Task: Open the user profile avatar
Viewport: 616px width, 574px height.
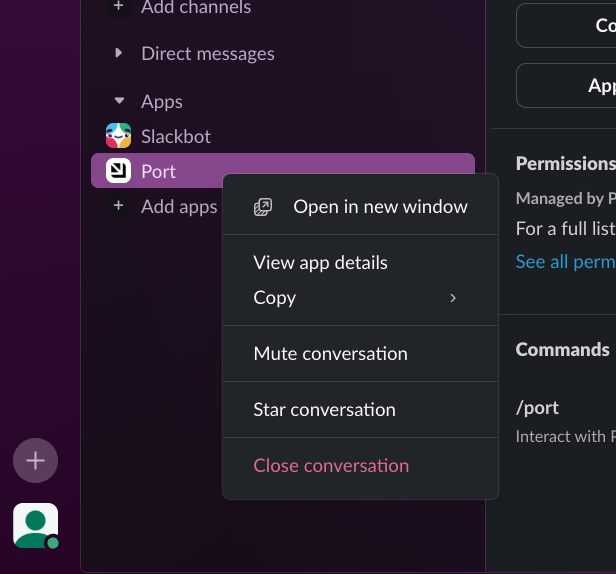Action: click(x=35, y=524)
